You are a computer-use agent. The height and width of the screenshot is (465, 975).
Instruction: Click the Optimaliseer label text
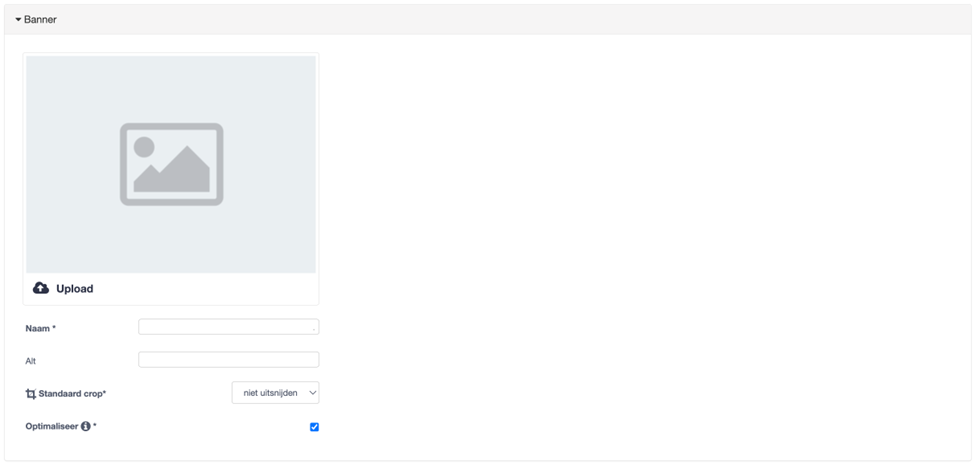[52, 426]
